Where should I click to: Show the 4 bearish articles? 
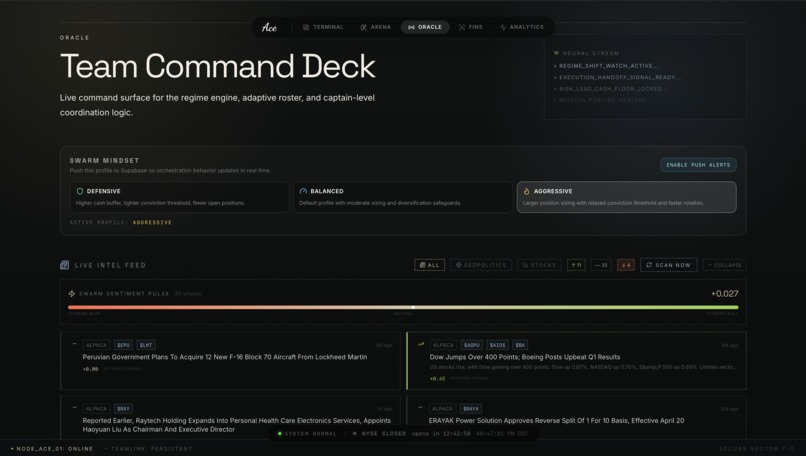pos(626,265)
